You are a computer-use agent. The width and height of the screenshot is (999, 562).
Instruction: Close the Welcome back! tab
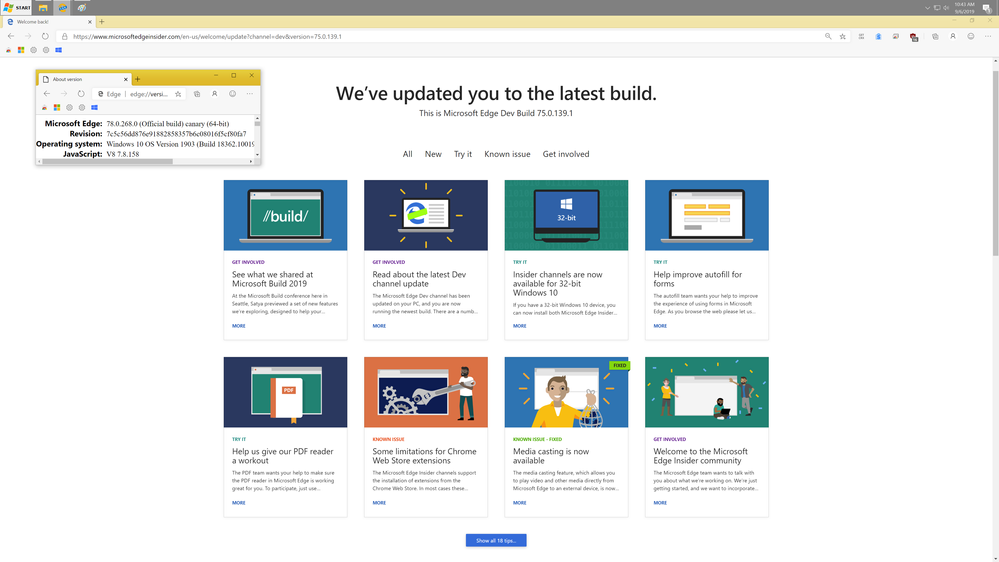point(90,22)
